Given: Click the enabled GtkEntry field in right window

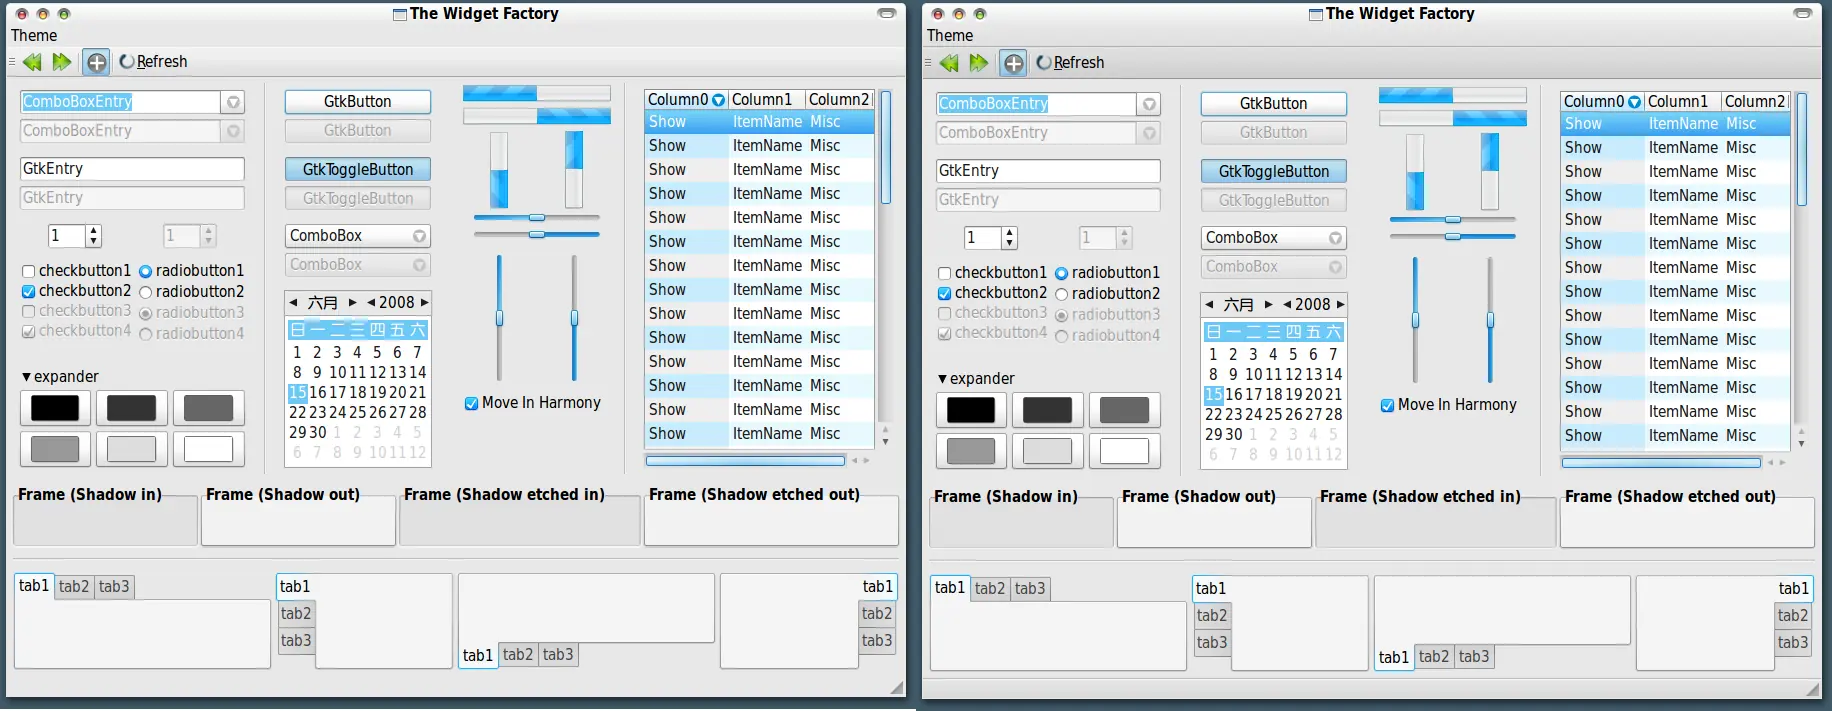Looking at the screenshot, I should tap(1047, 171).
